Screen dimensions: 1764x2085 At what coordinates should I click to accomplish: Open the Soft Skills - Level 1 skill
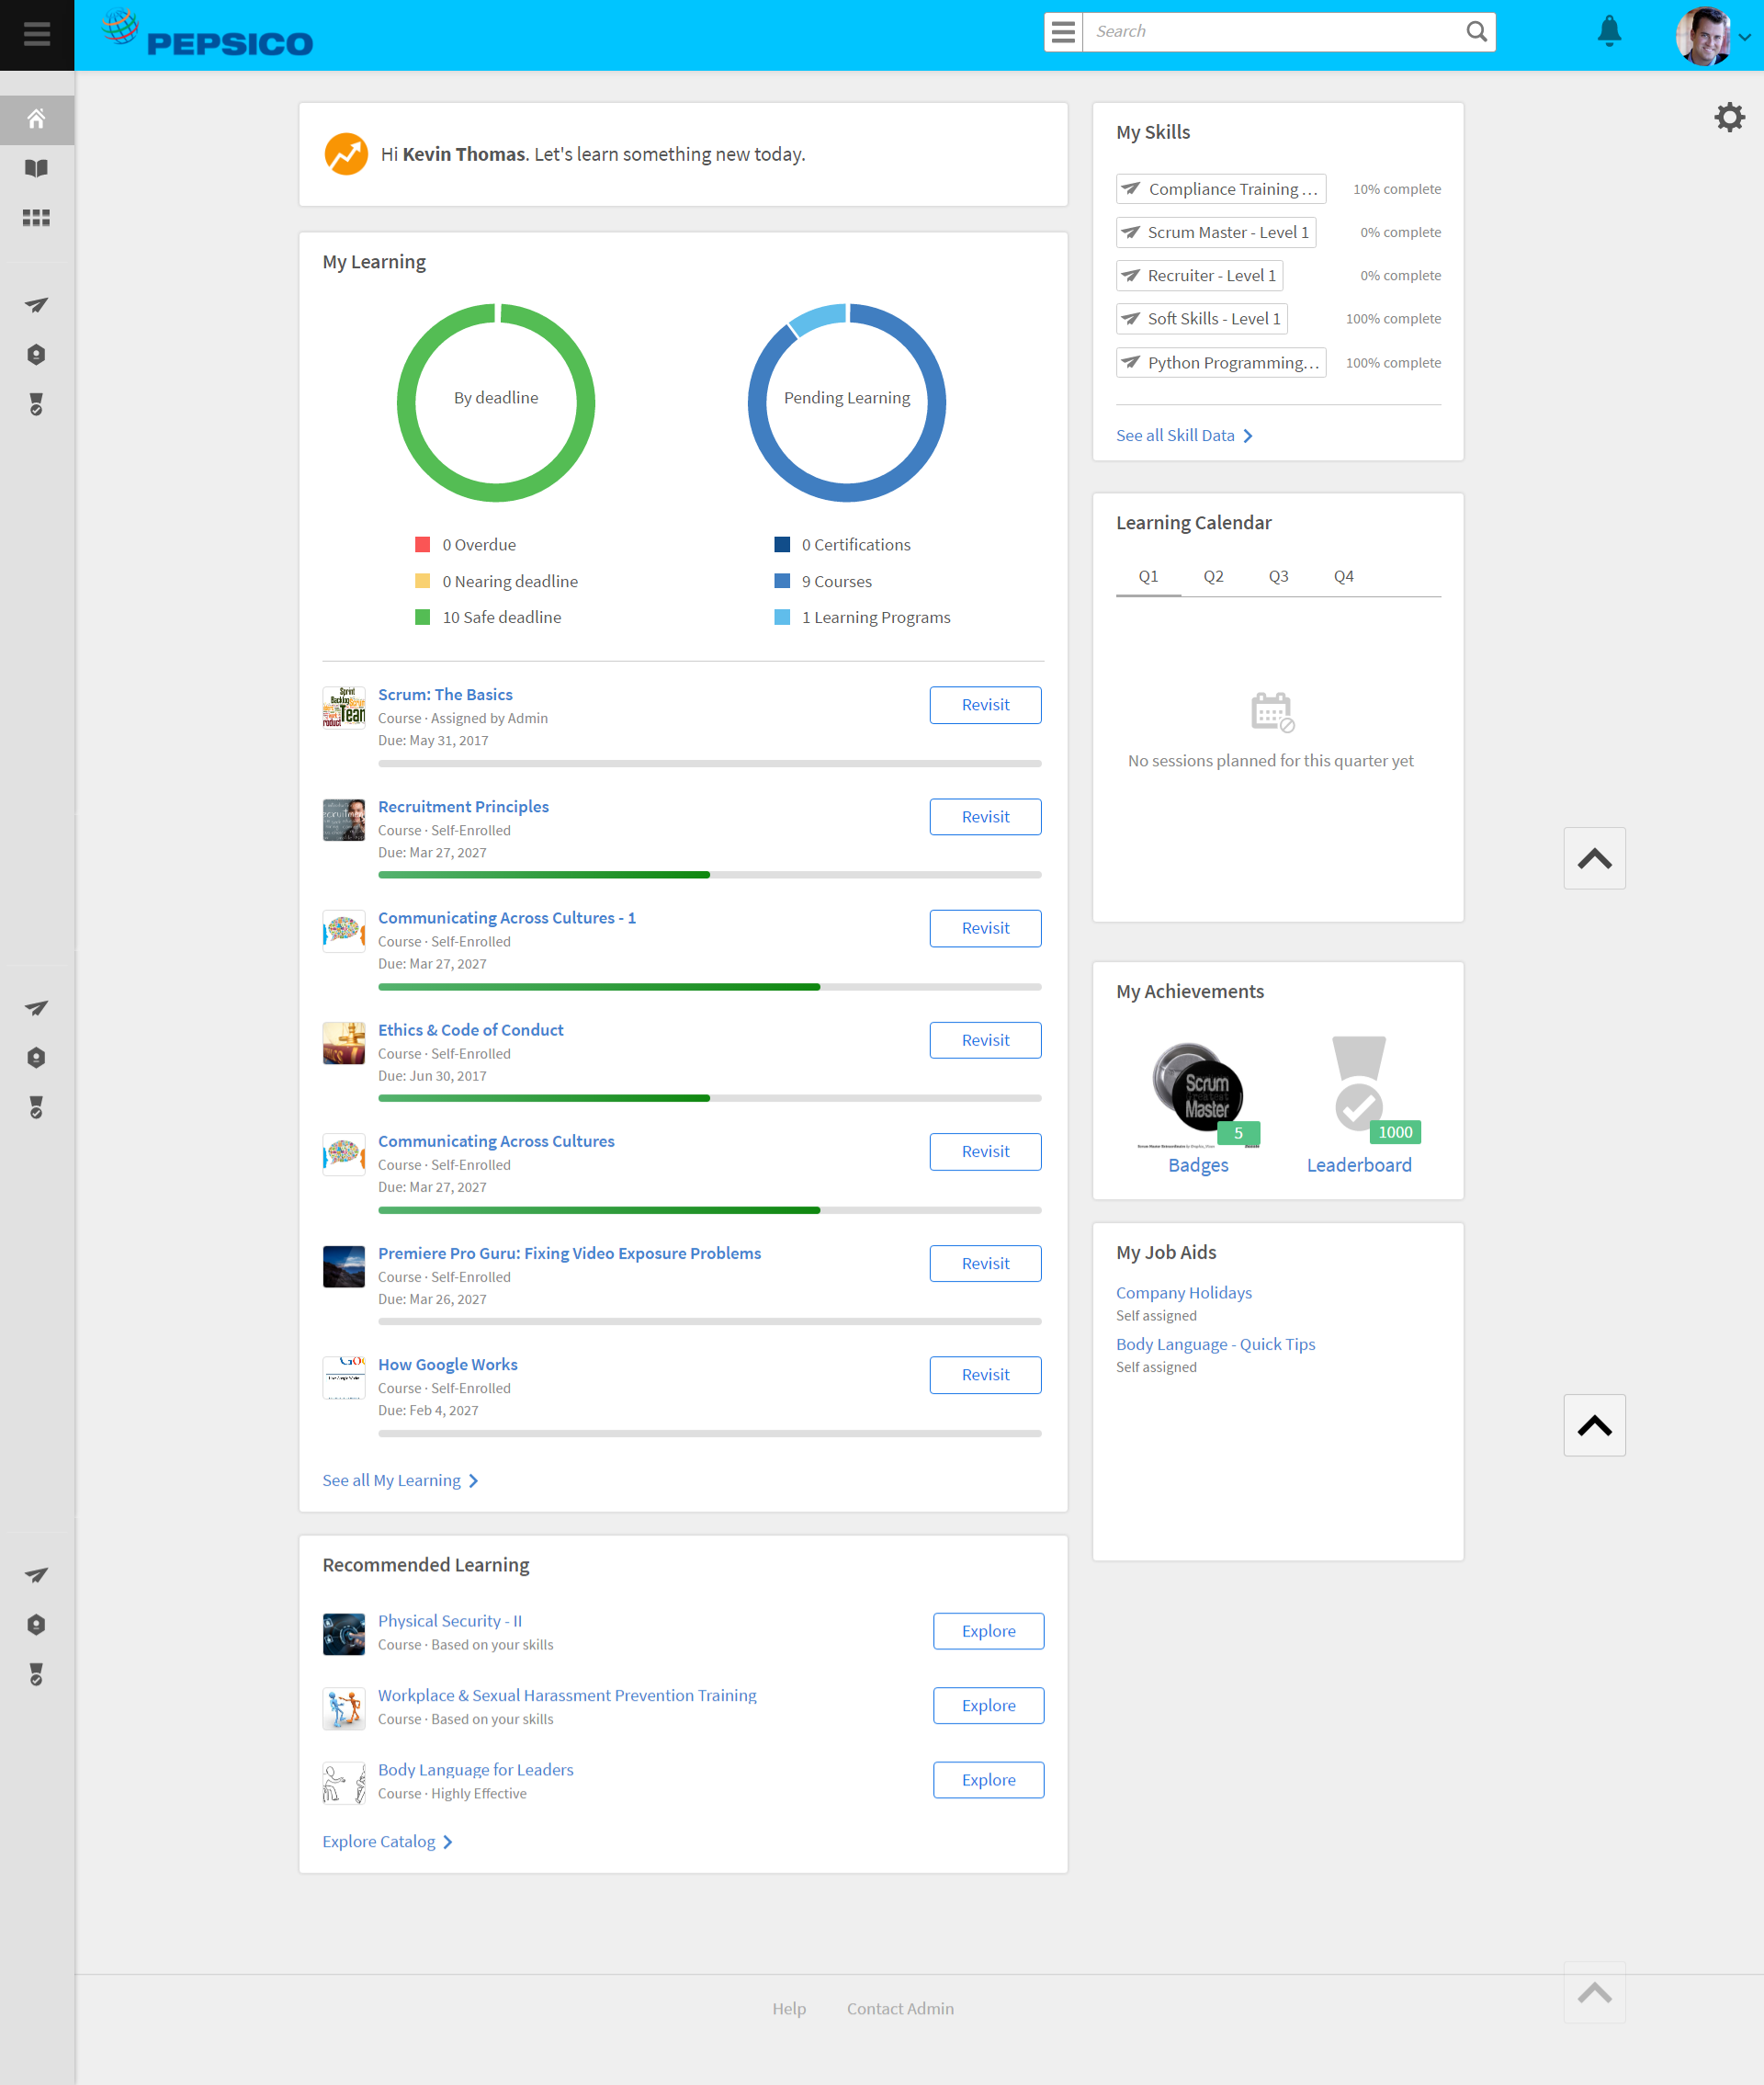click(x=1201, y=319)
